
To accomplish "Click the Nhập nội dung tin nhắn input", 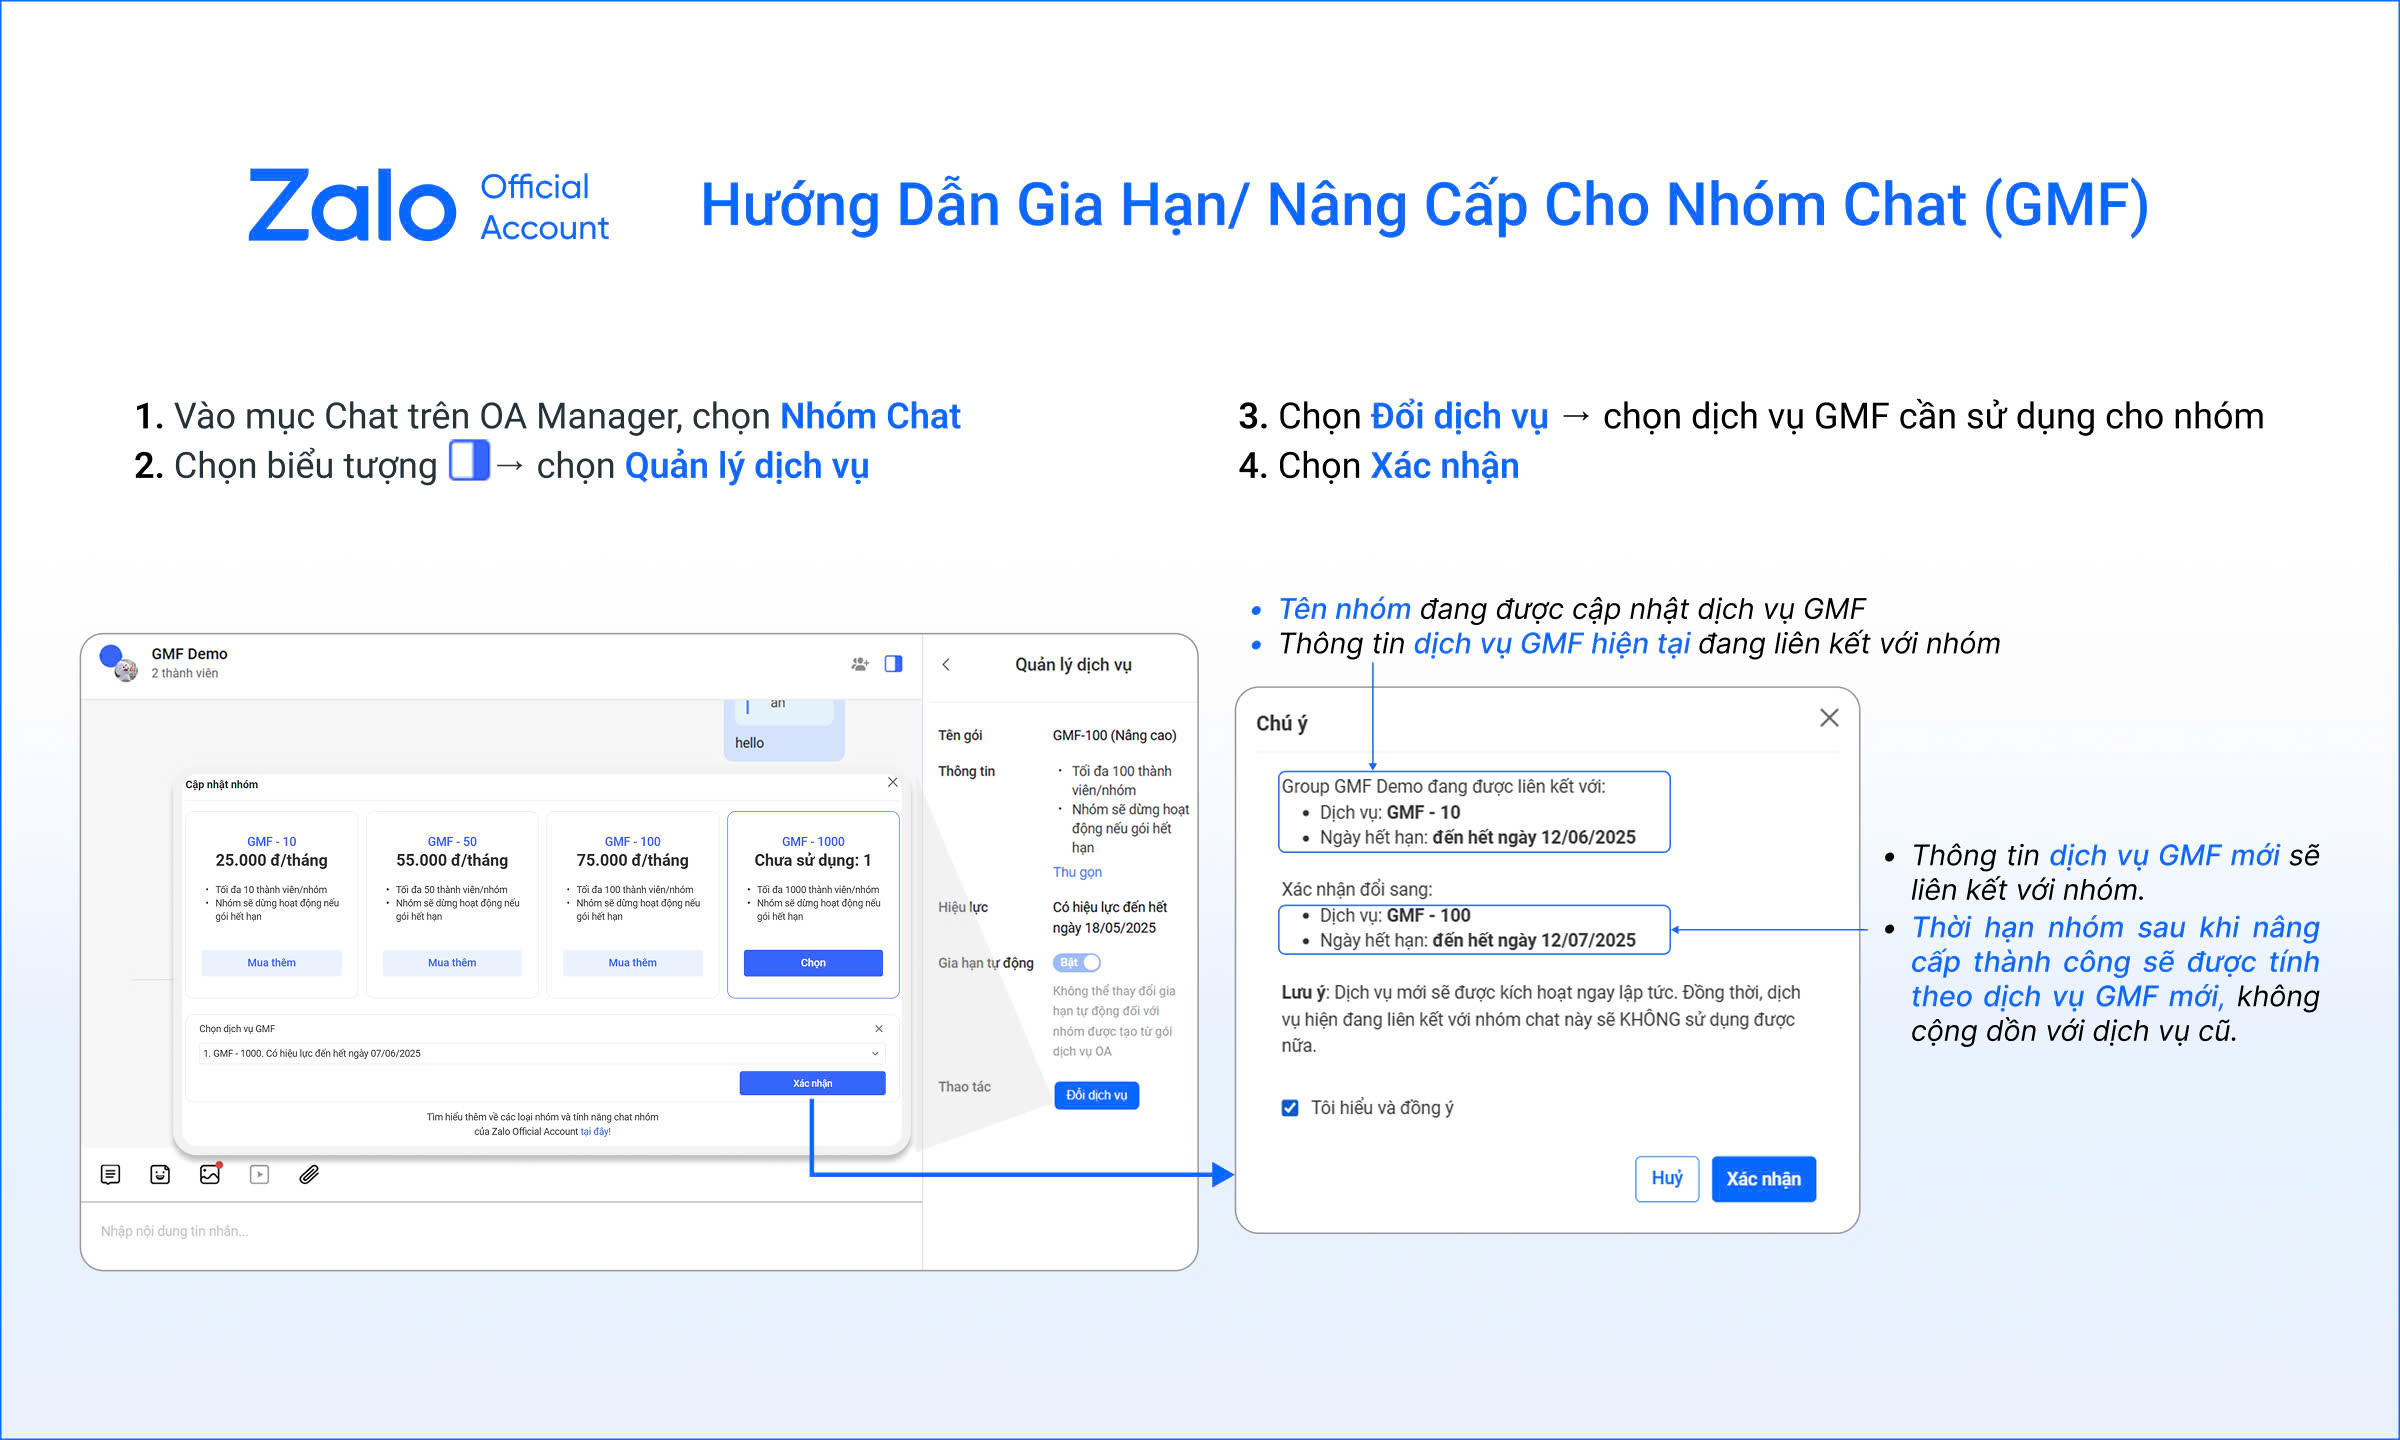I will (x=502, y=1231).
